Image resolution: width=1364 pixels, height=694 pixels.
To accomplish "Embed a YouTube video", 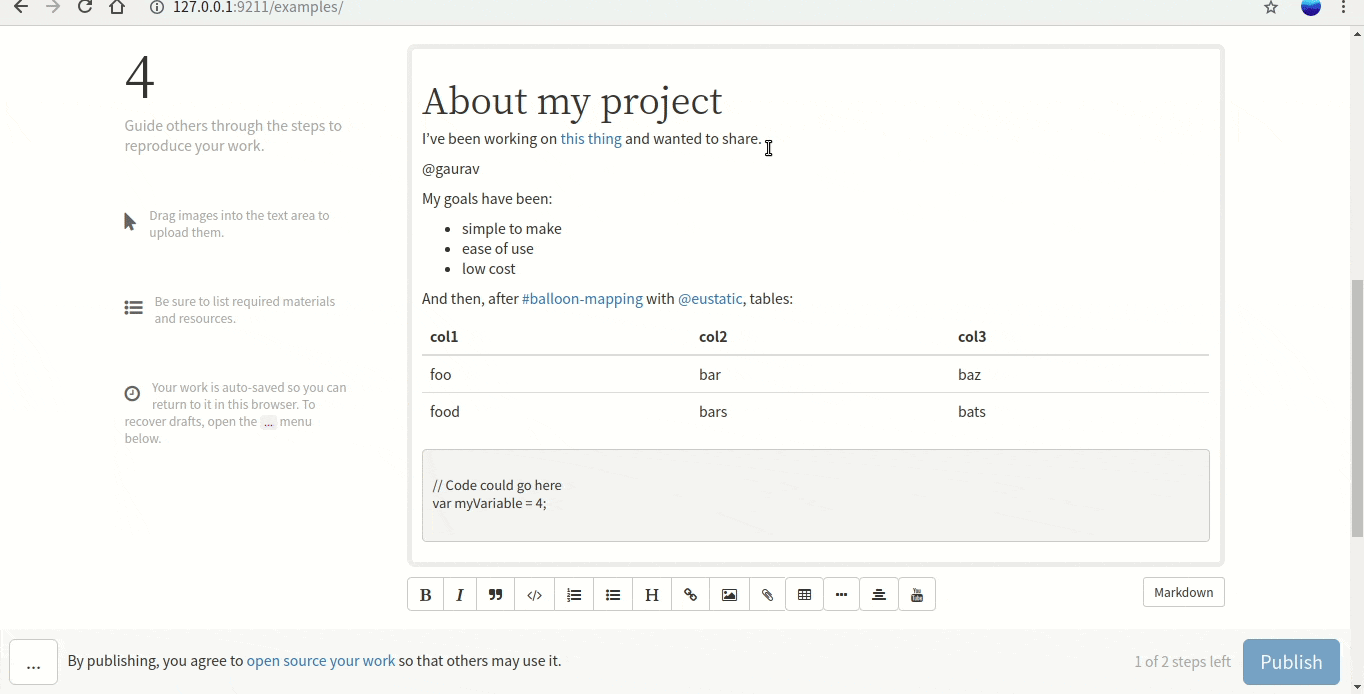I will click(x=917, y=595).
